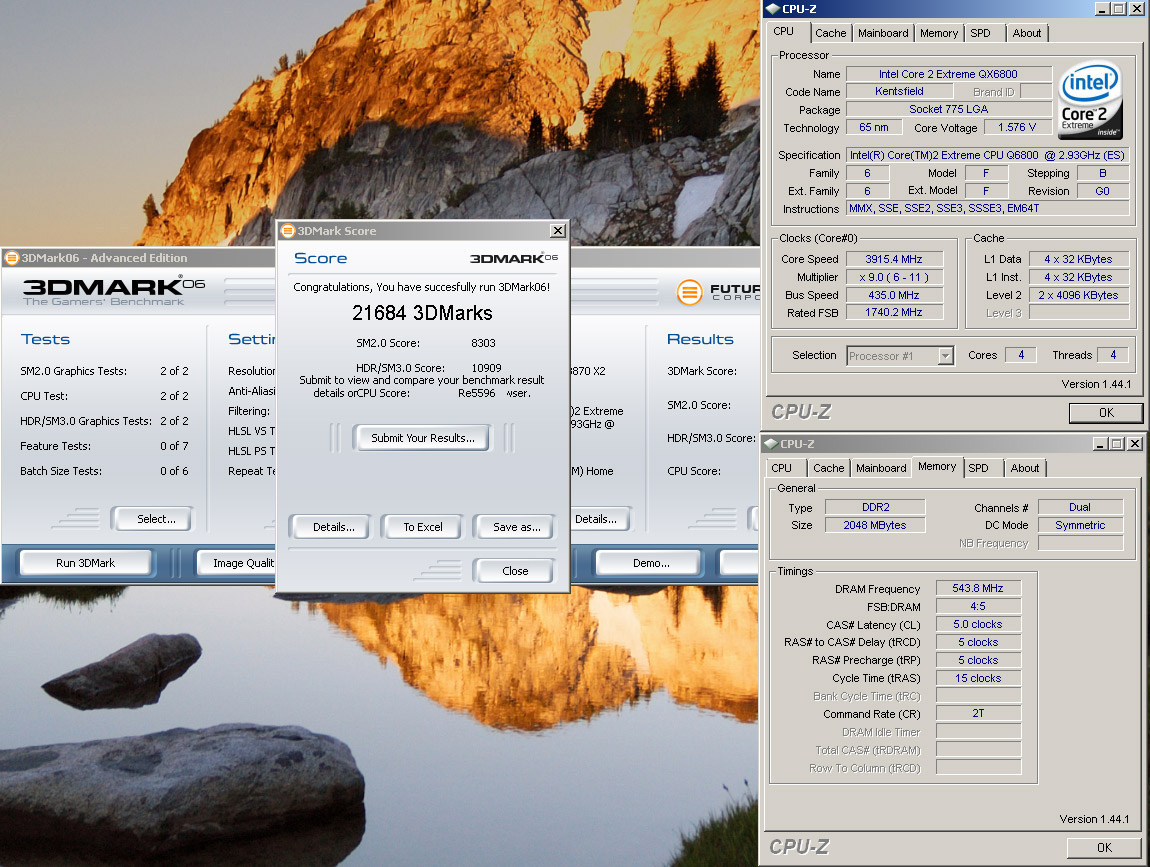Click Technology value 65 nm
This screenshot has height=867, width=1150.
(874, 128)
